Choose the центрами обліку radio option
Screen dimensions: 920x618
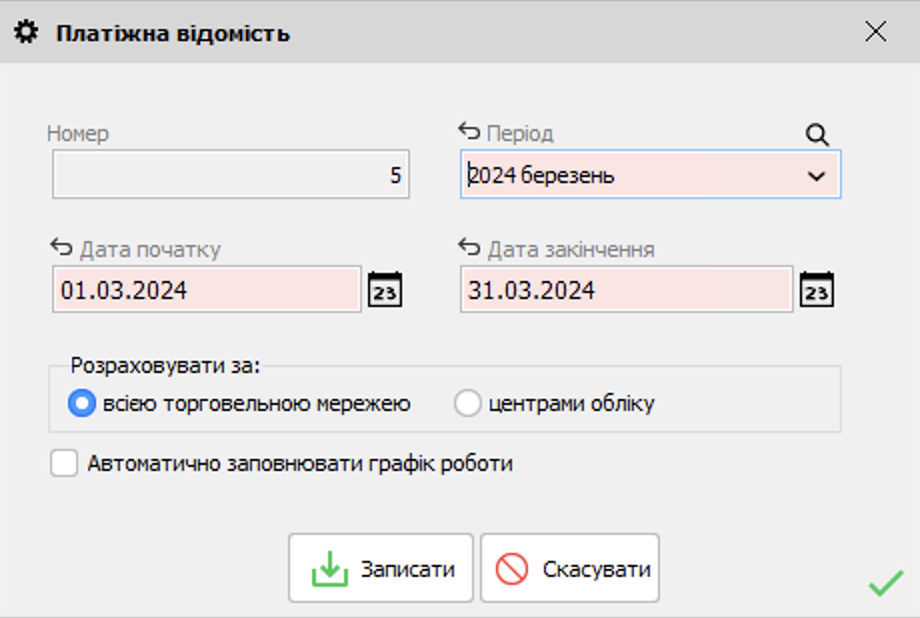pos(468,404)
